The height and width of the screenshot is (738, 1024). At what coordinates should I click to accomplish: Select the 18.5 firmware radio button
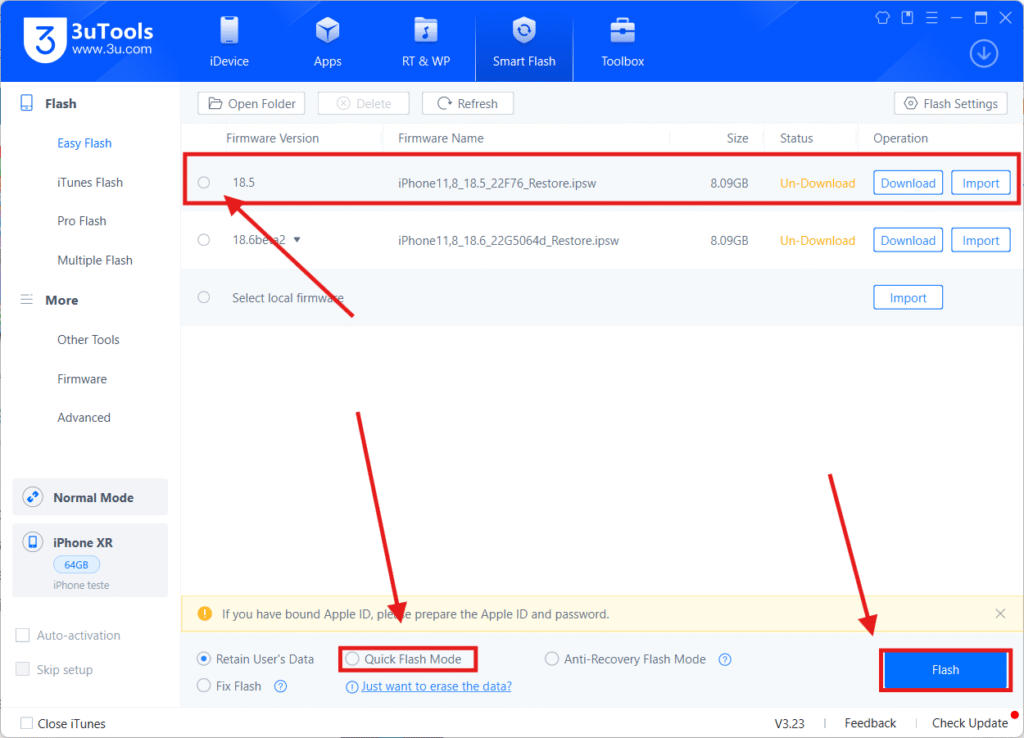pos(204,182)
